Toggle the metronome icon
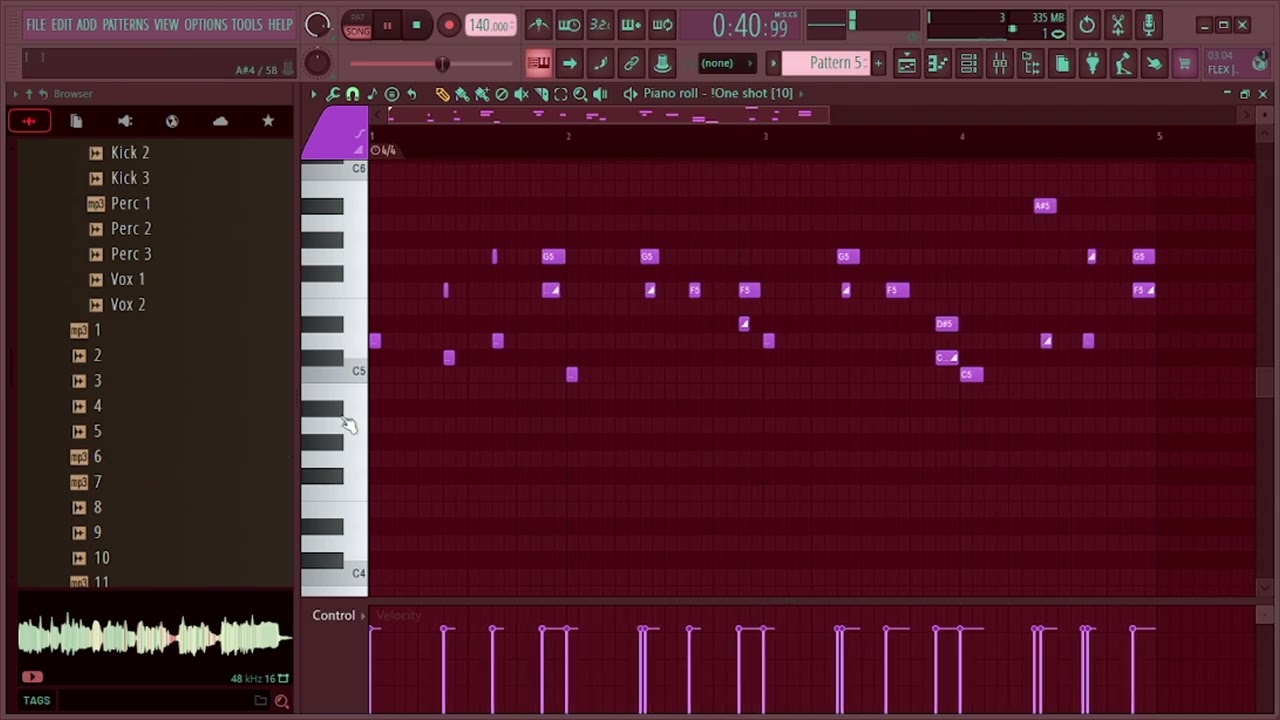 coord(538,25)
